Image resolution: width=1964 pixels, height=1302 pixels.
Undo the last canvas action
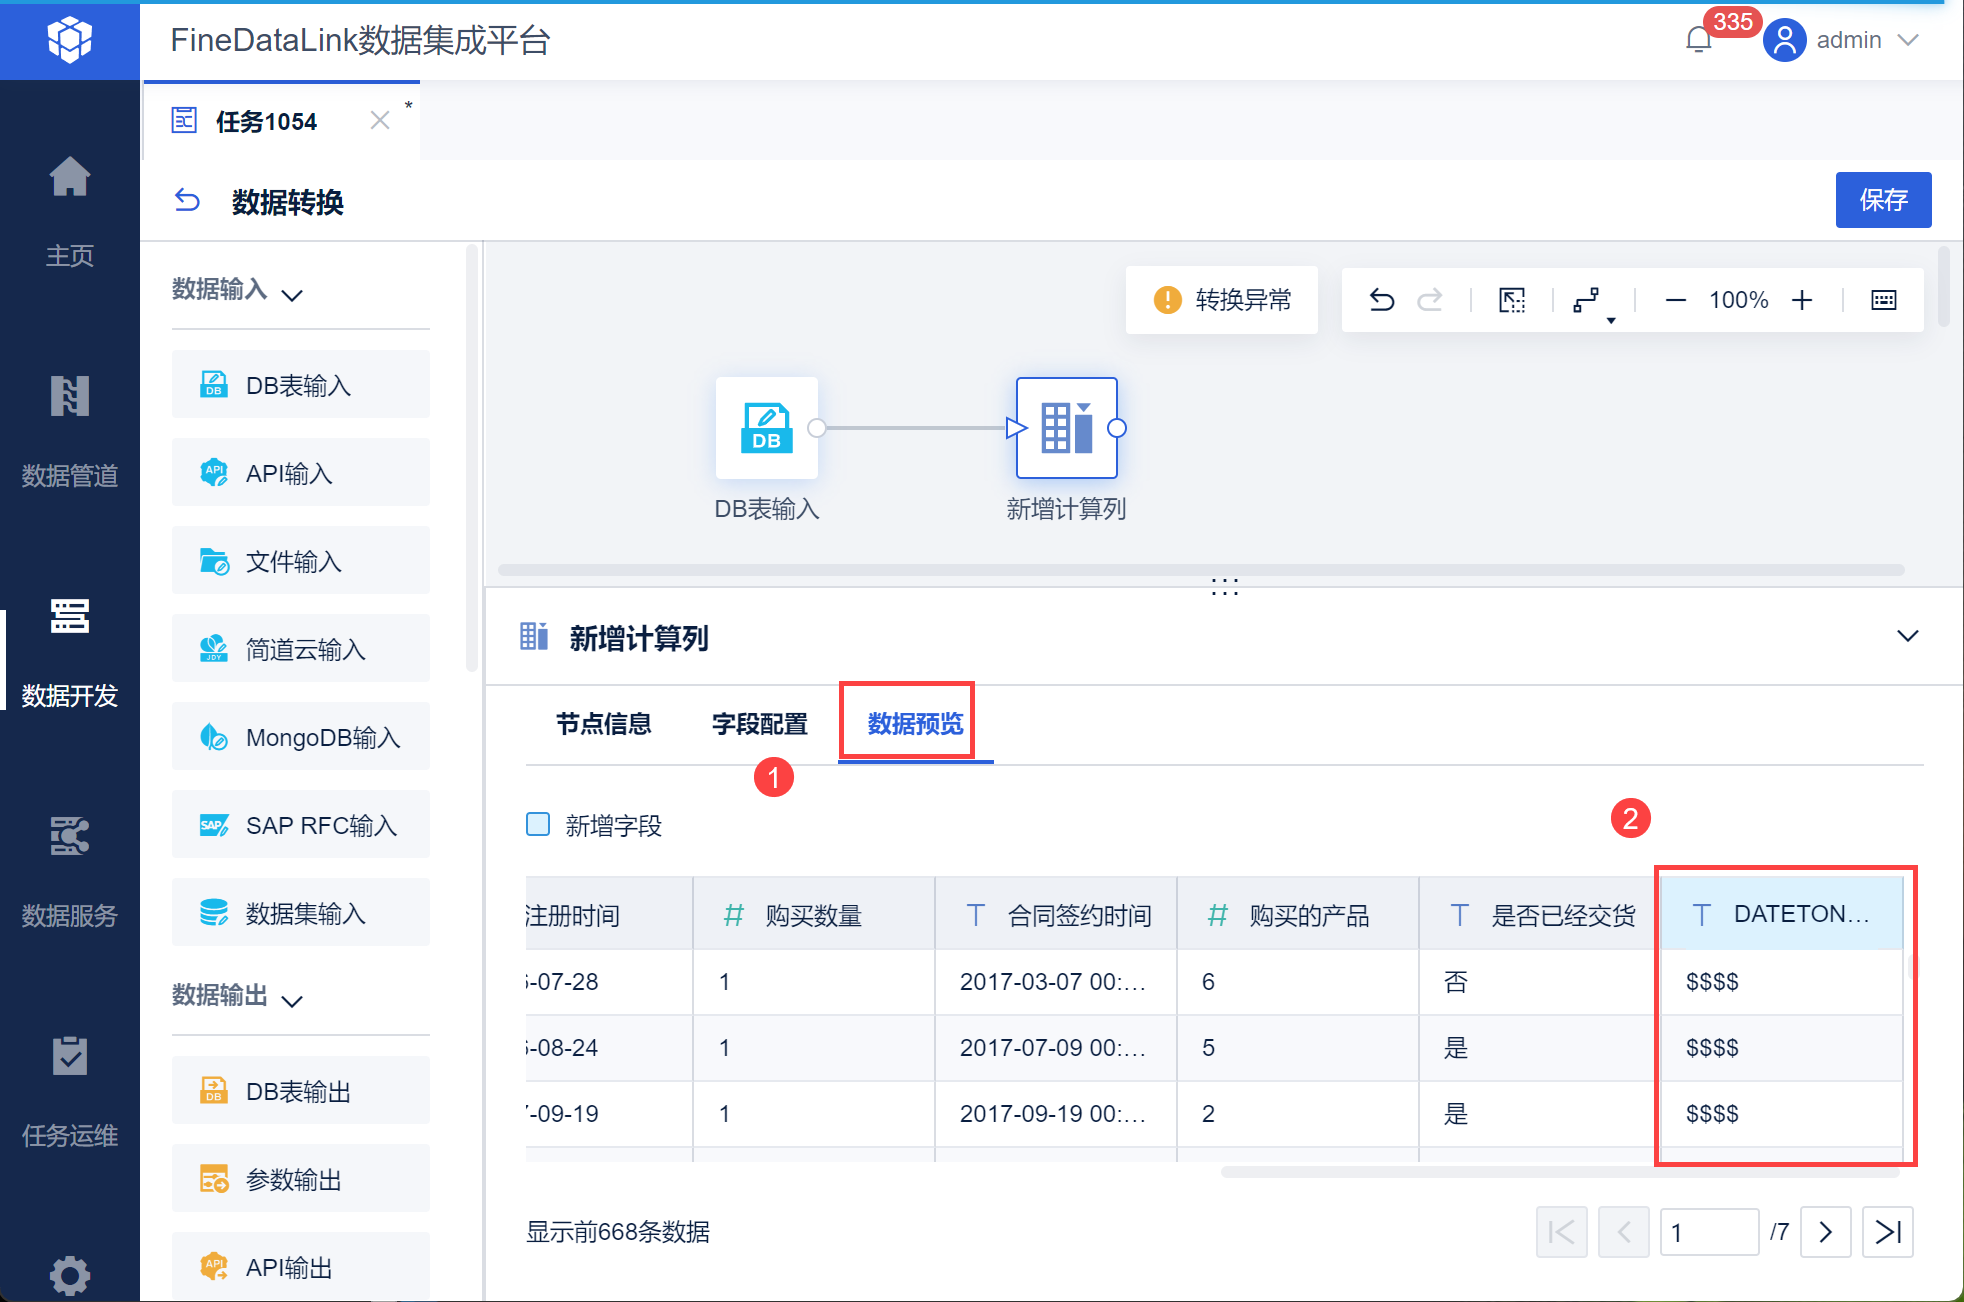[1382, 300]
